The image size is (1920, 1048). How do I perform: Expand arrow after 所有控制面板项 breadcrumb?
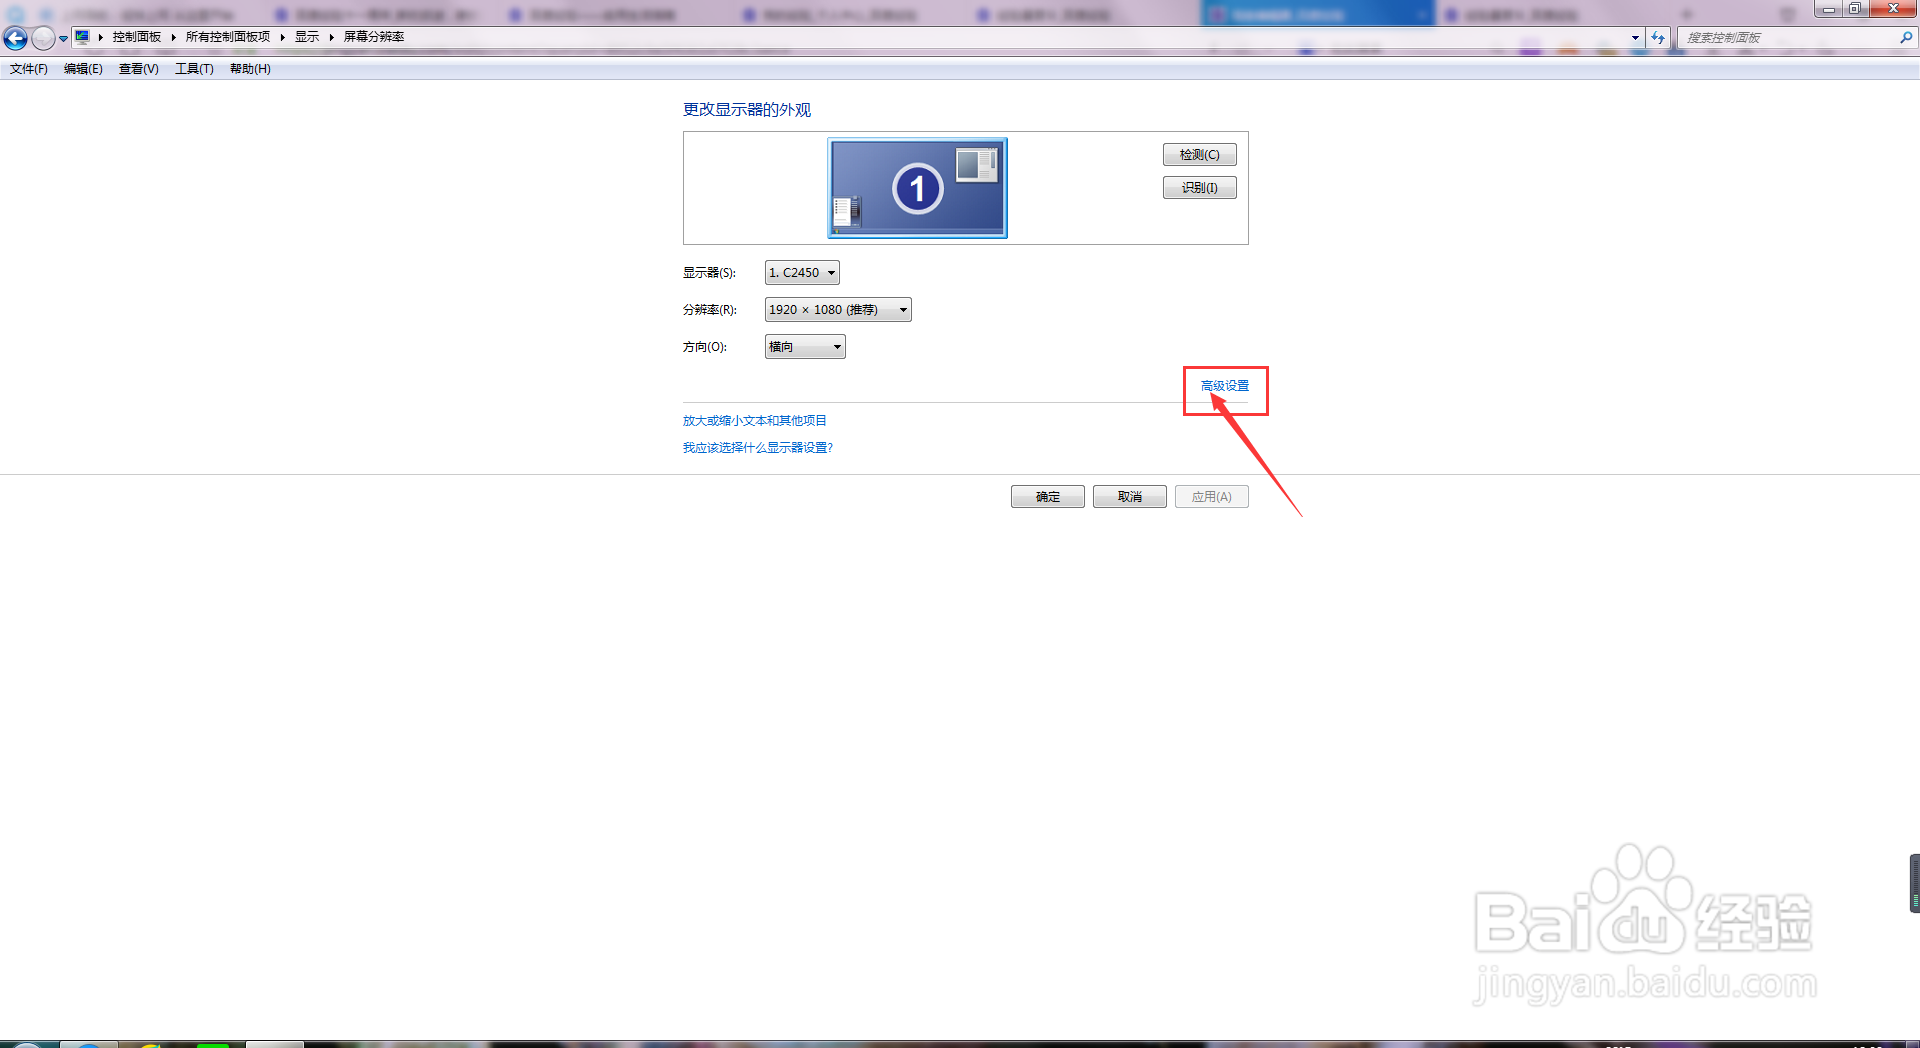(283, 37)
